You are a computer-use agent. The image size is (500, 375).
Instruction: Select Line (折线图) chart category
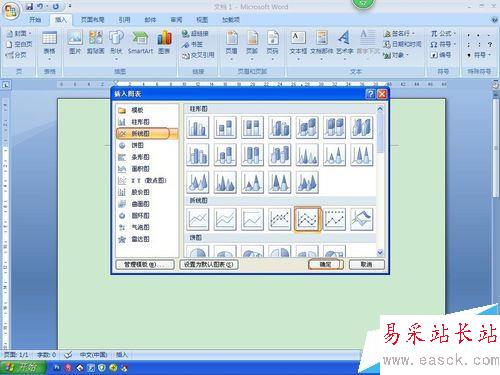[147, 133]
